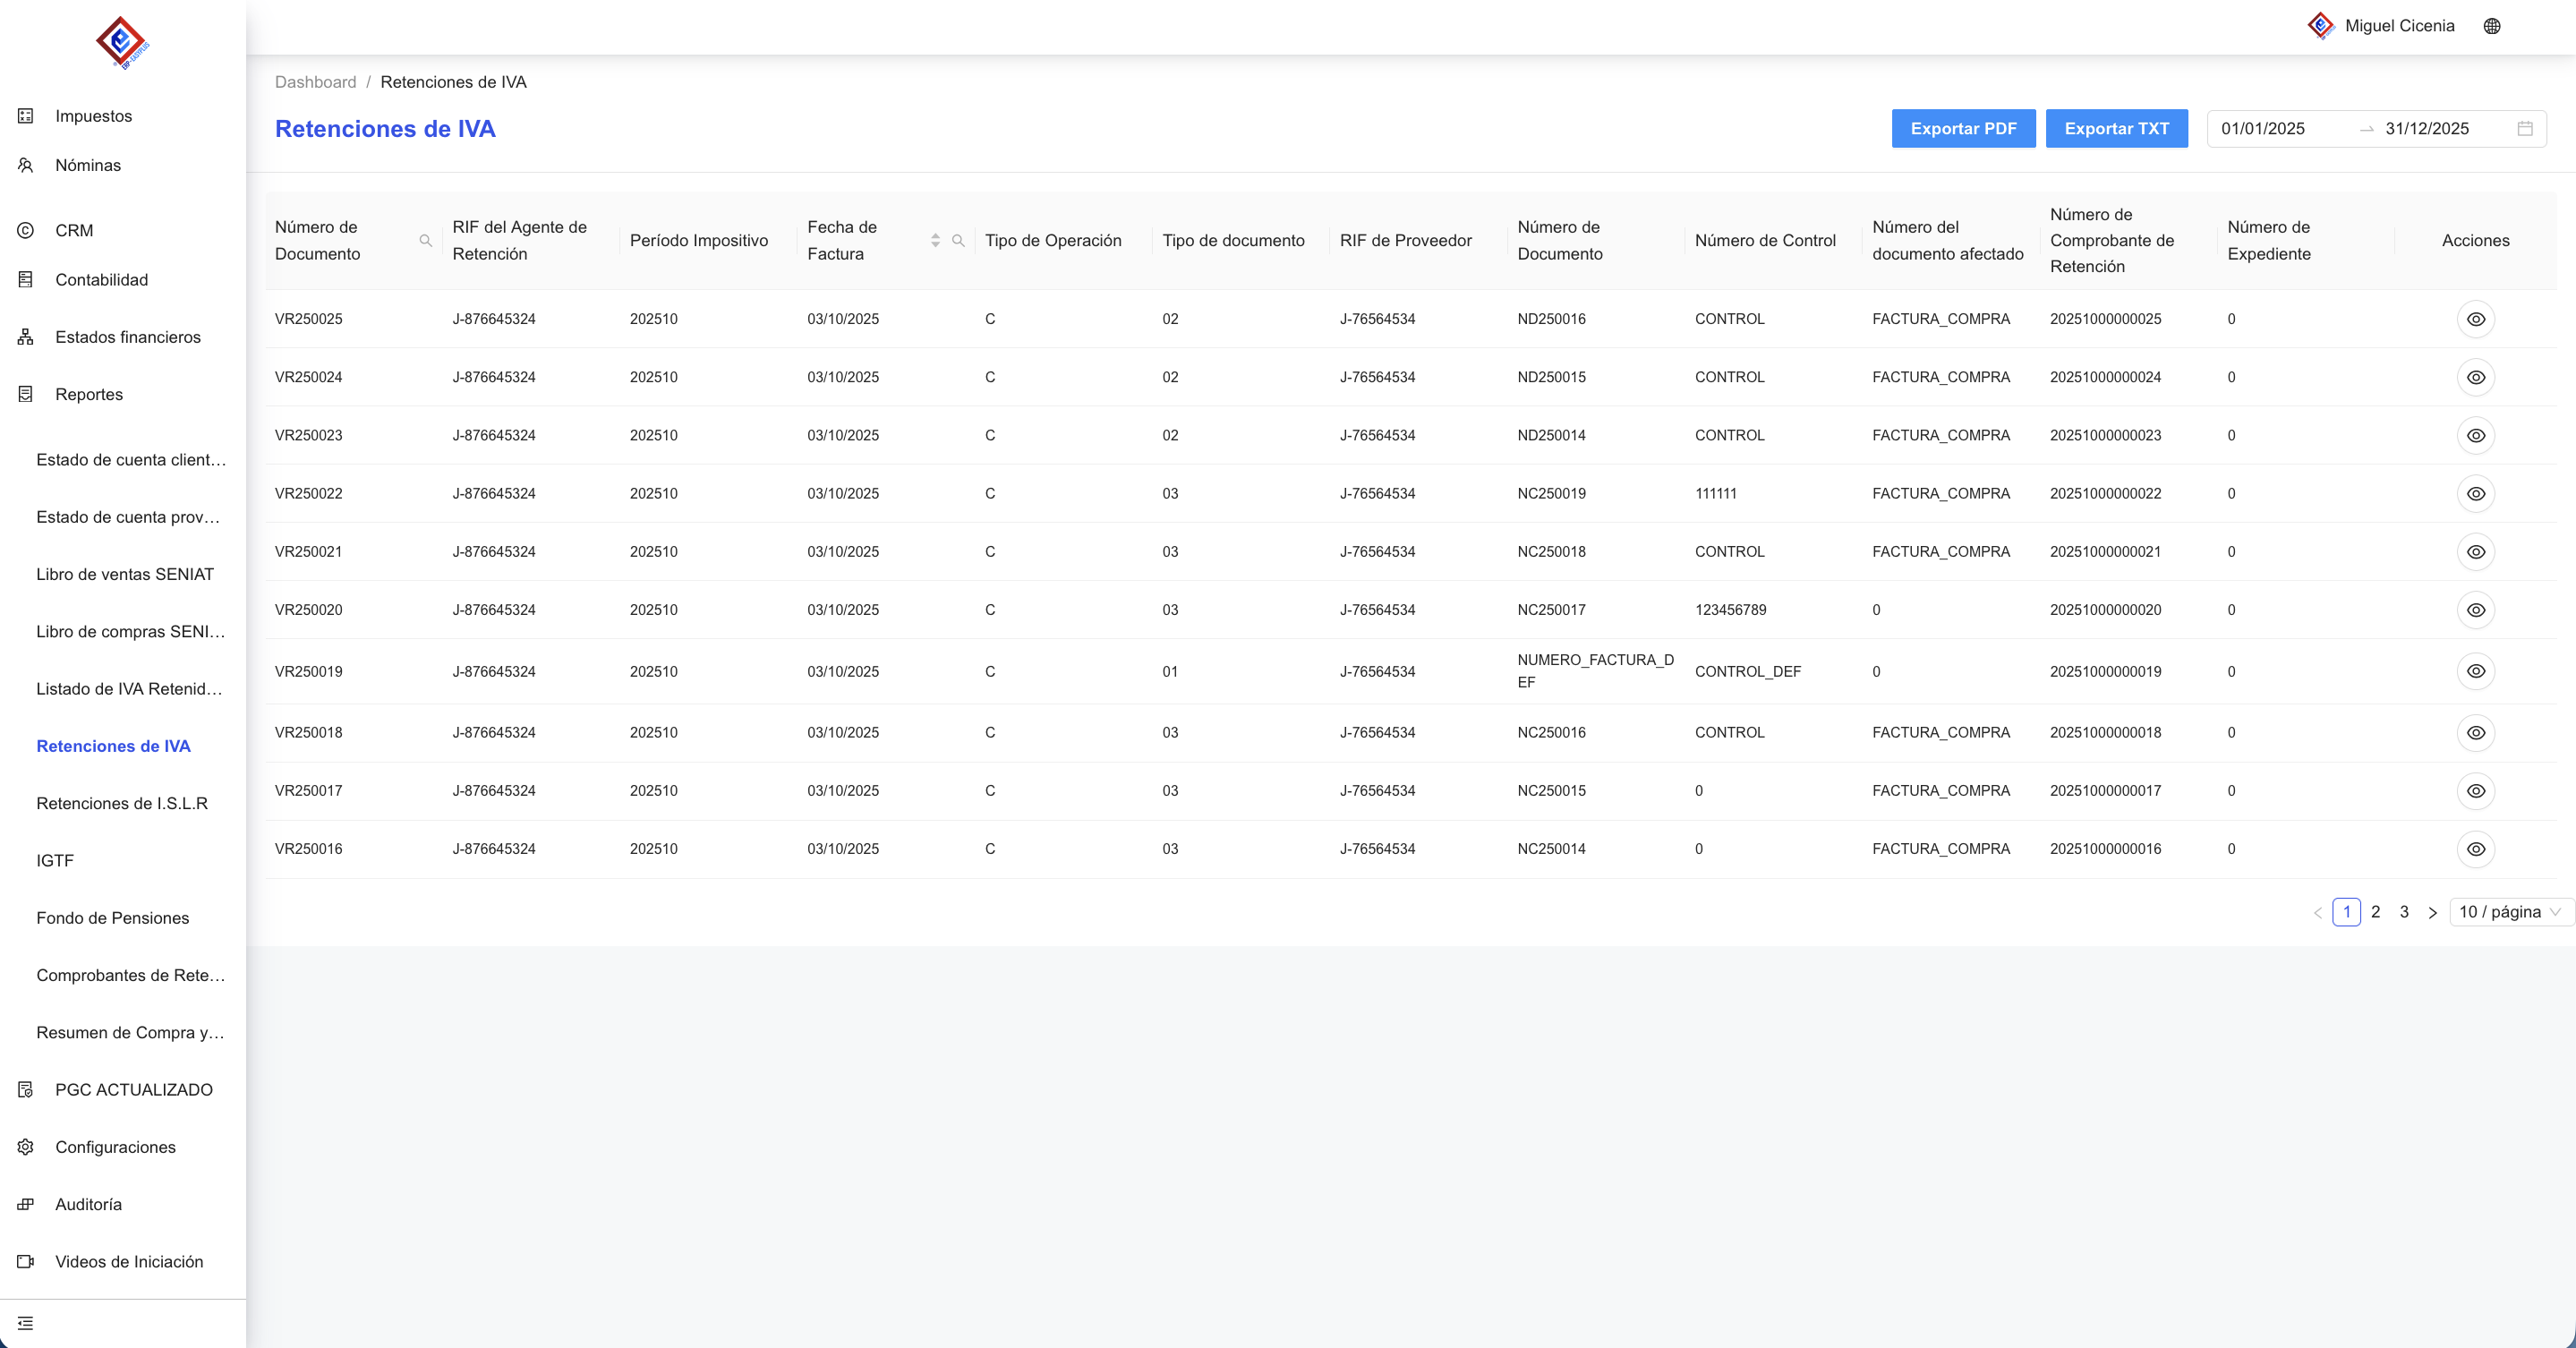Click Fecha de Factura search icon
The width and height of the screenshot is (2576, 1348).
pos(958,240)
